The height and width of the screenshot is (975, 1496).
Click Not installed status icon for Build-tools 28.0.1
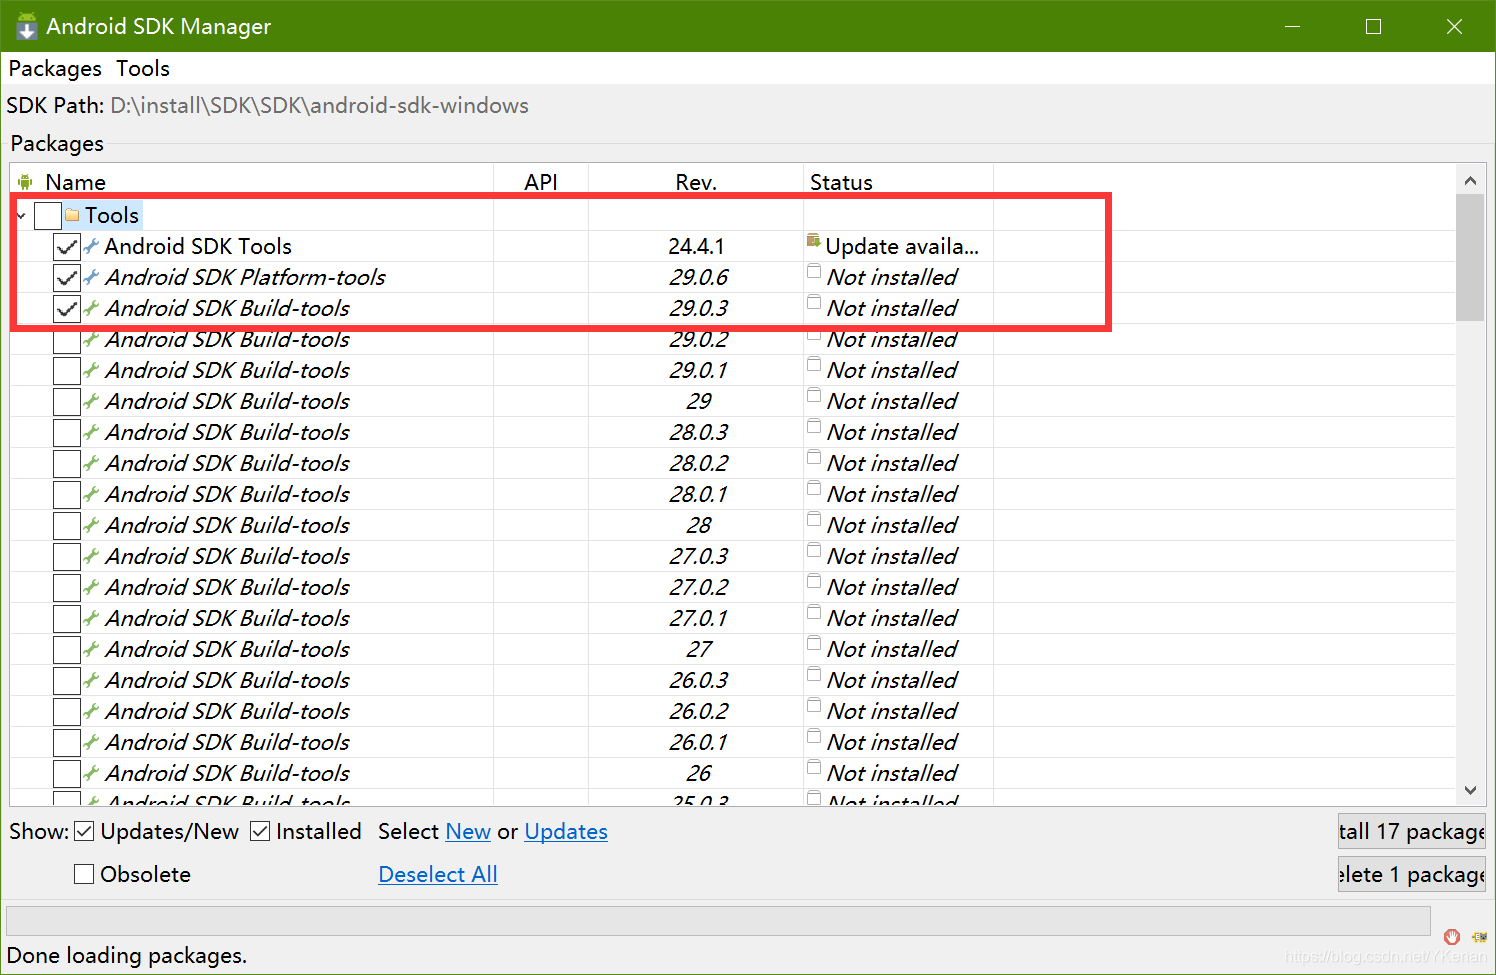click(814, 489)
